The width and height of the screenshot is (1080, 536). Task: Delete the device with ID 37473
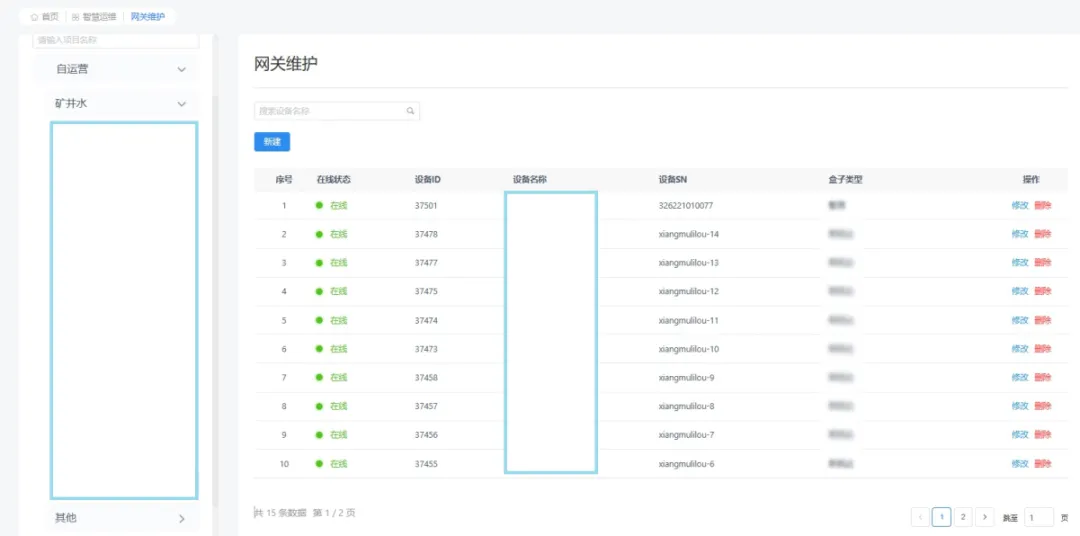pyautogui.click(x=1043, y=349)
